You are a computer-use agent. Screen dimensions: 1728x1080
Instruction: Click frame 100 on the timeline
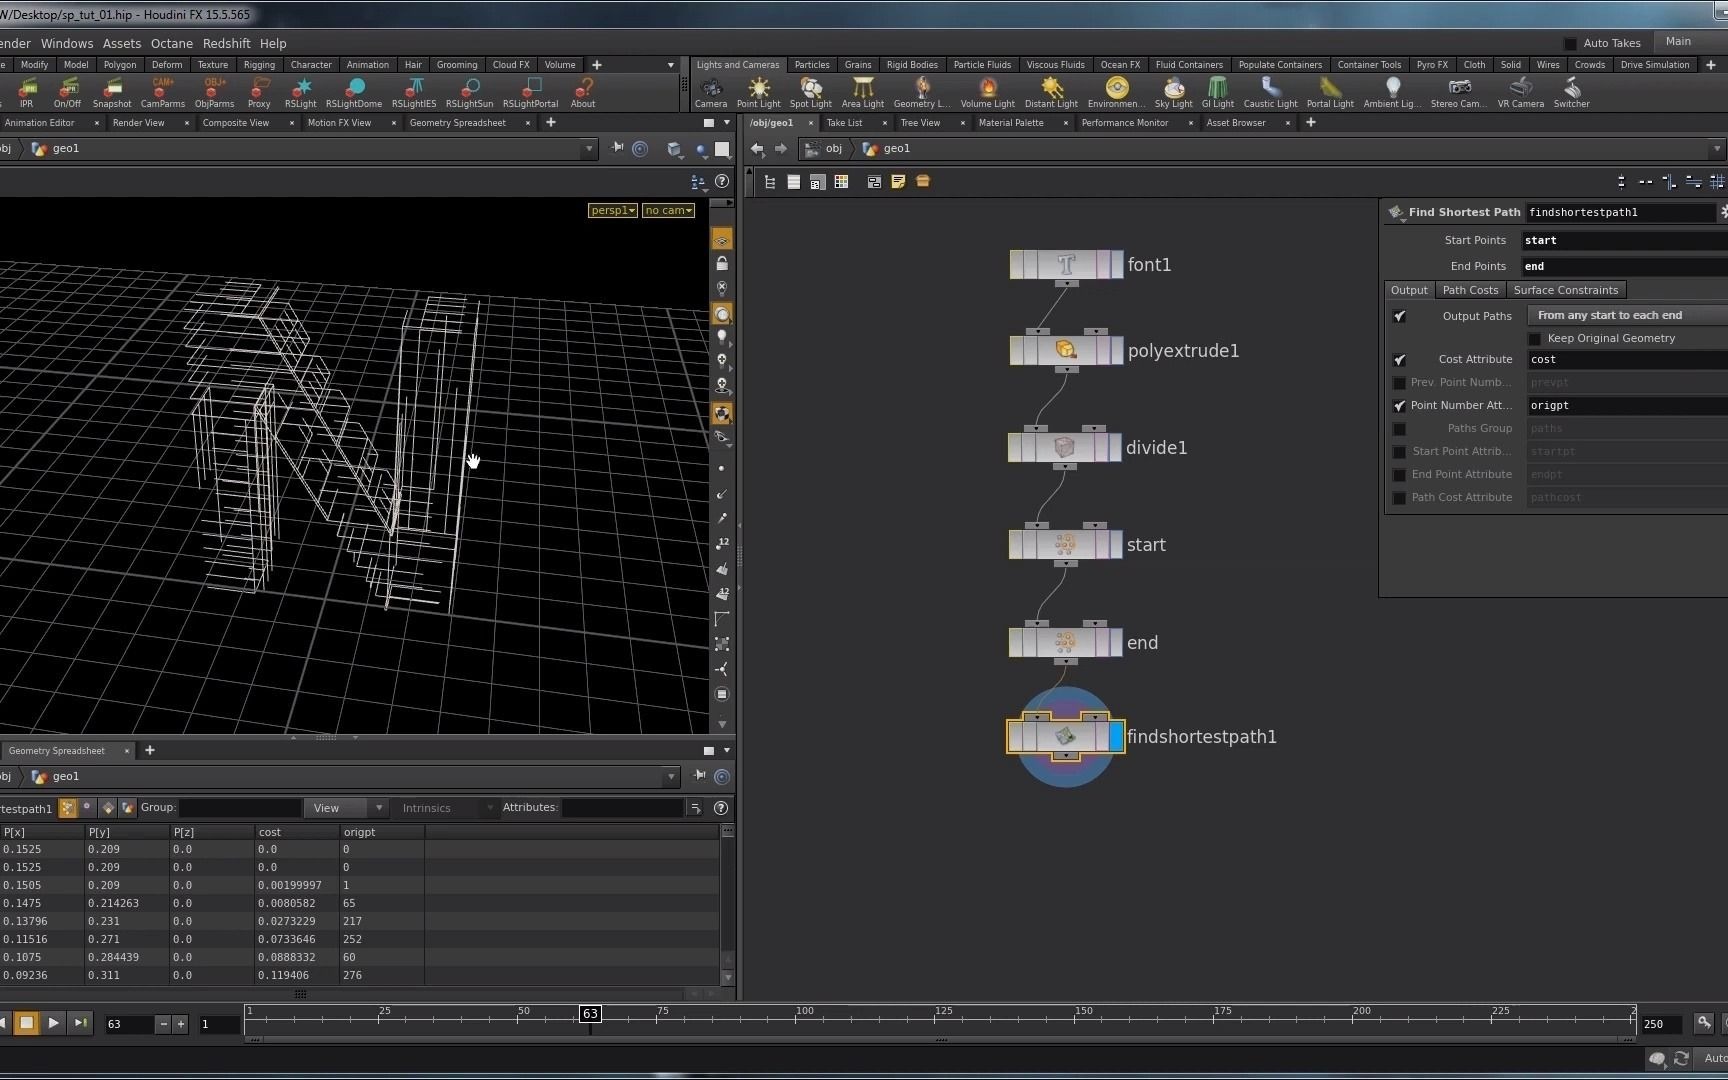pyautogui.click(x=798, y=1021)
